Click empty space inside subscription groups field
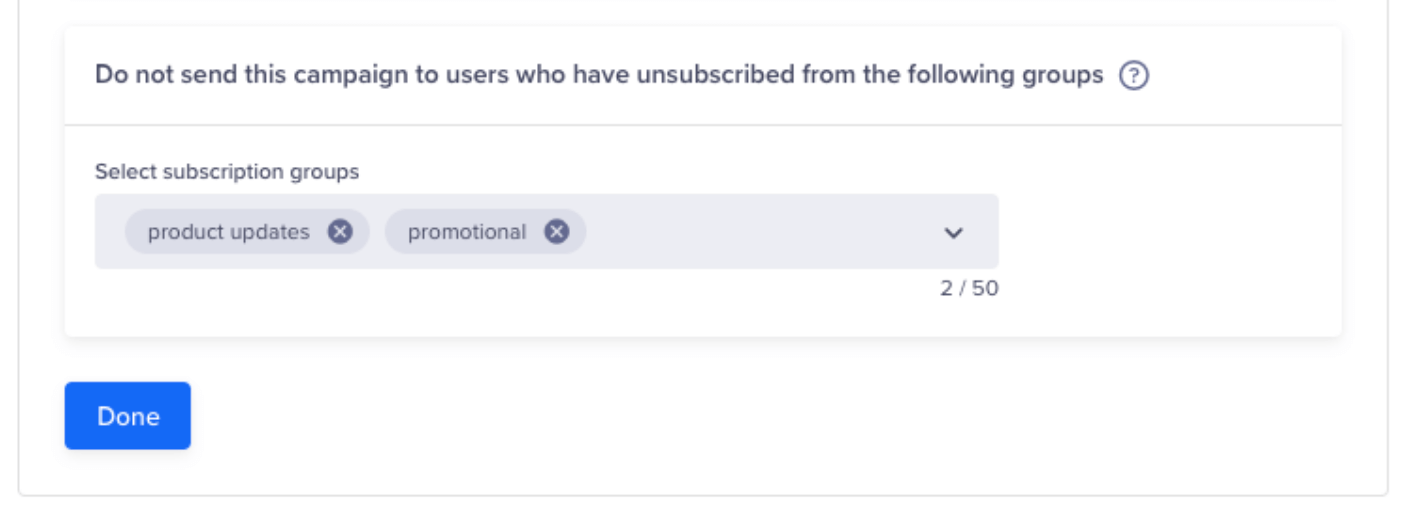 760,232
